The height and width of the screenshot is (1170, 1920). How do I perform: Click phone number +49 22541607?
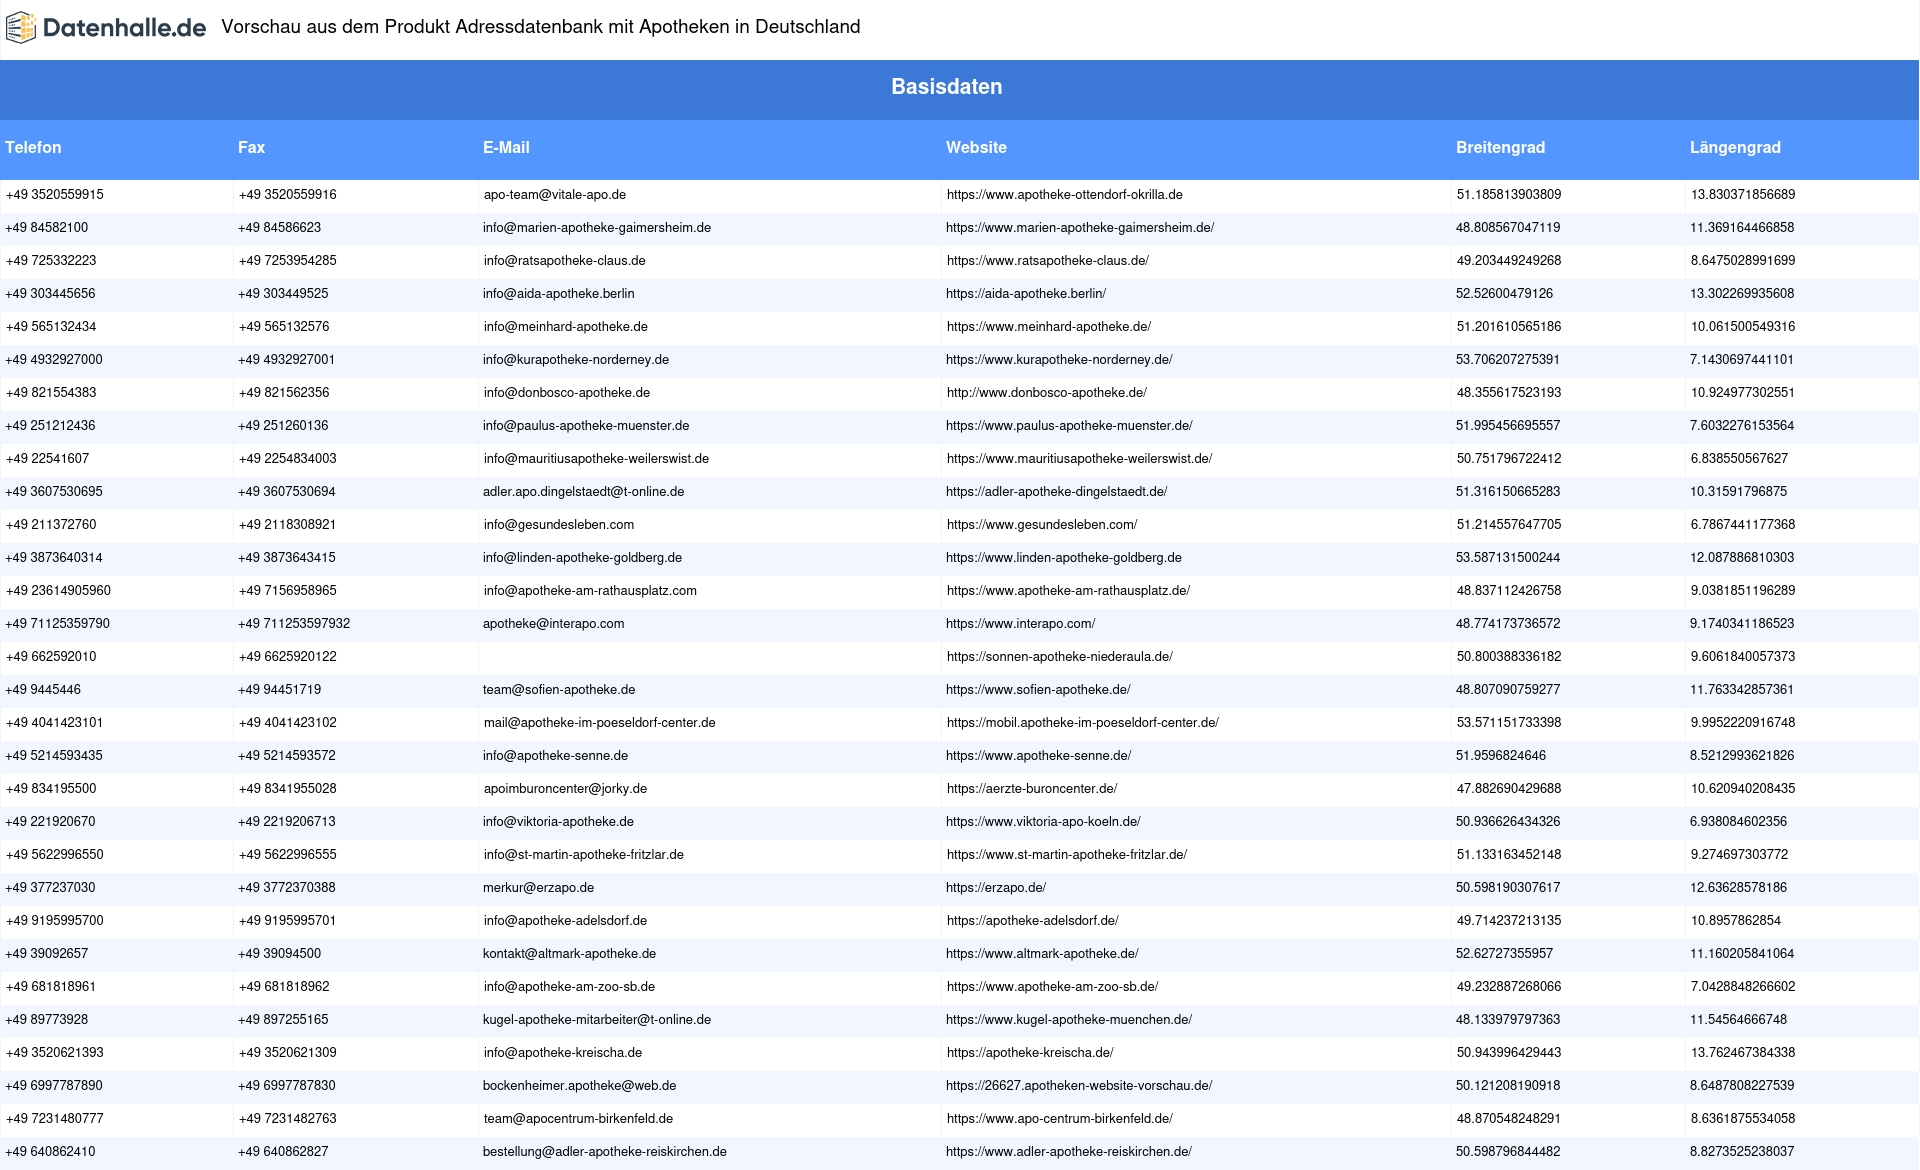48,459
